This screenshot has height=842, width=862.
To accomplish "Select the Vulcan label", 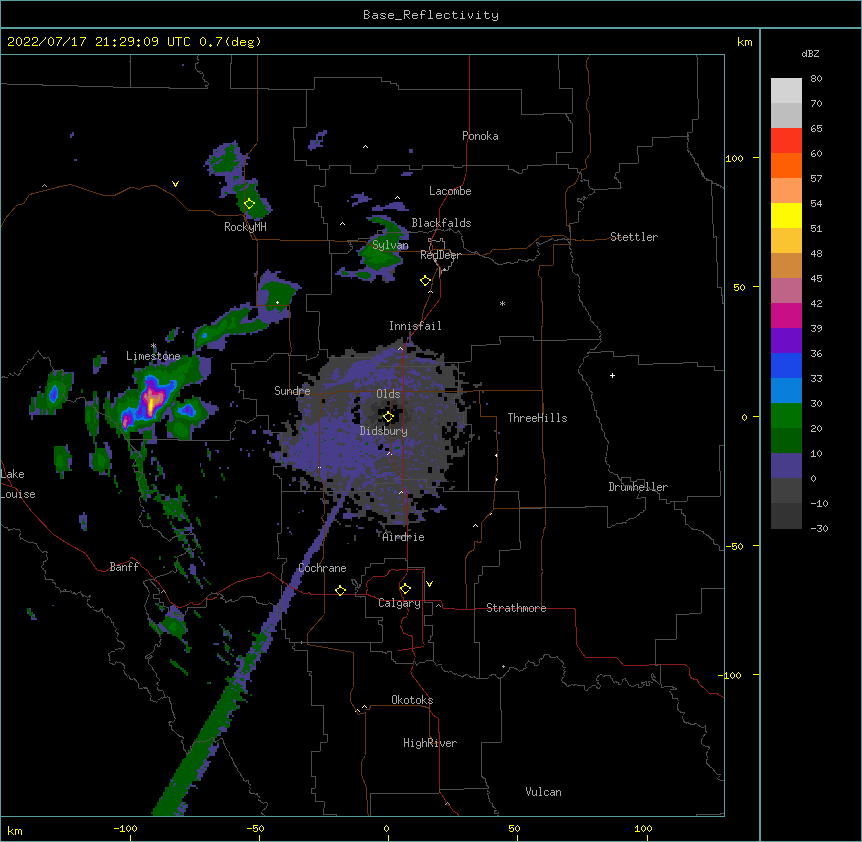I will (x=543, y=792).
